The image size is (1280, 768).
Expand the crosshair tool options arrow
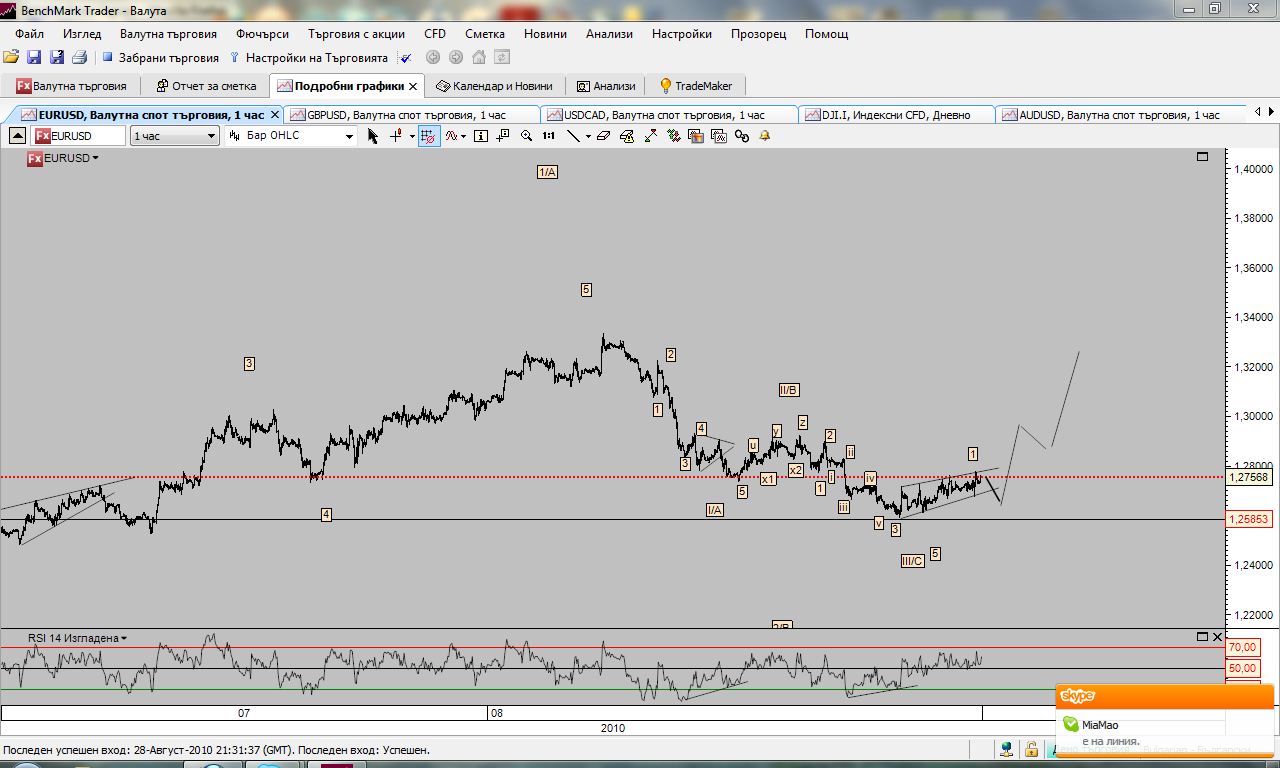(x=412, y=136)
